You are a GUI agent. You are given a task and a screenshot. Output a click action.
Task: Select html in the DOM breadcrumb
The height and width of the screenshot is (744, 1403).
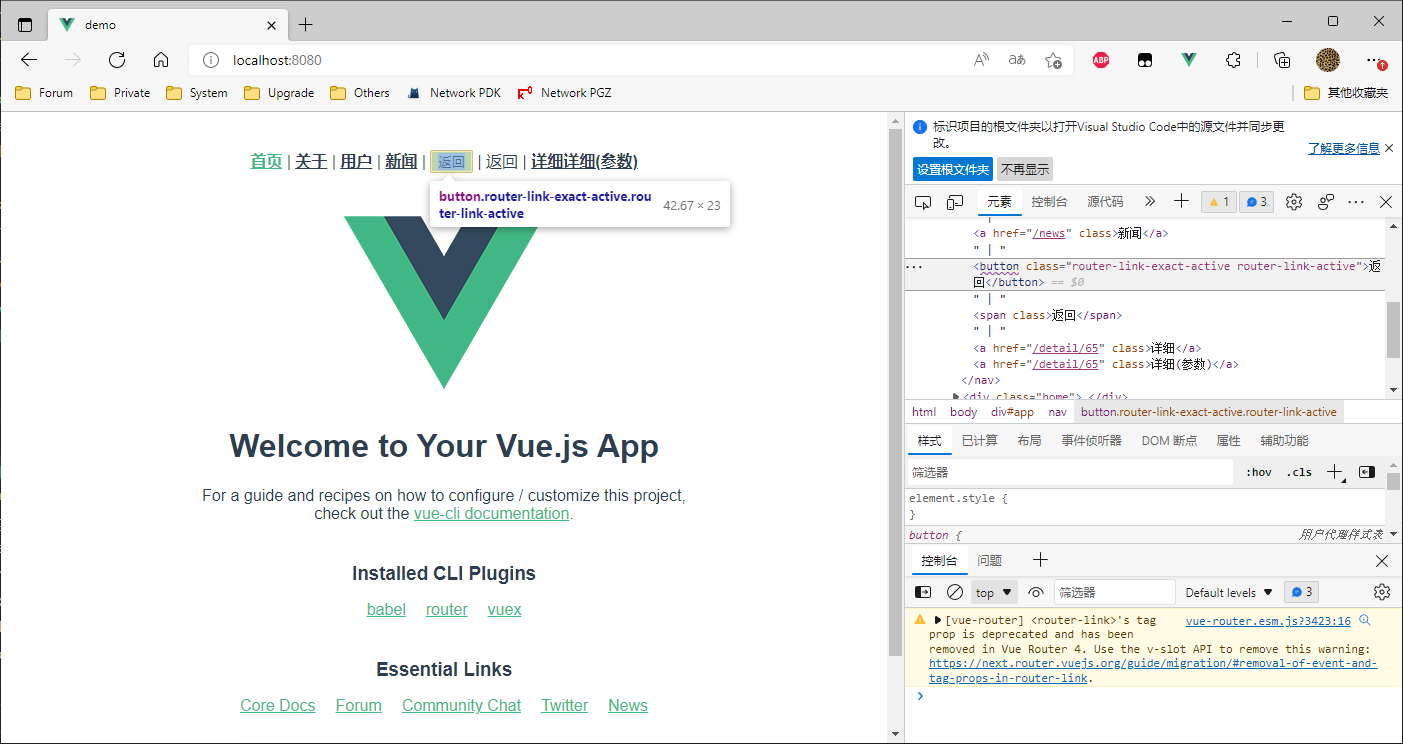[x=924, y=412]
